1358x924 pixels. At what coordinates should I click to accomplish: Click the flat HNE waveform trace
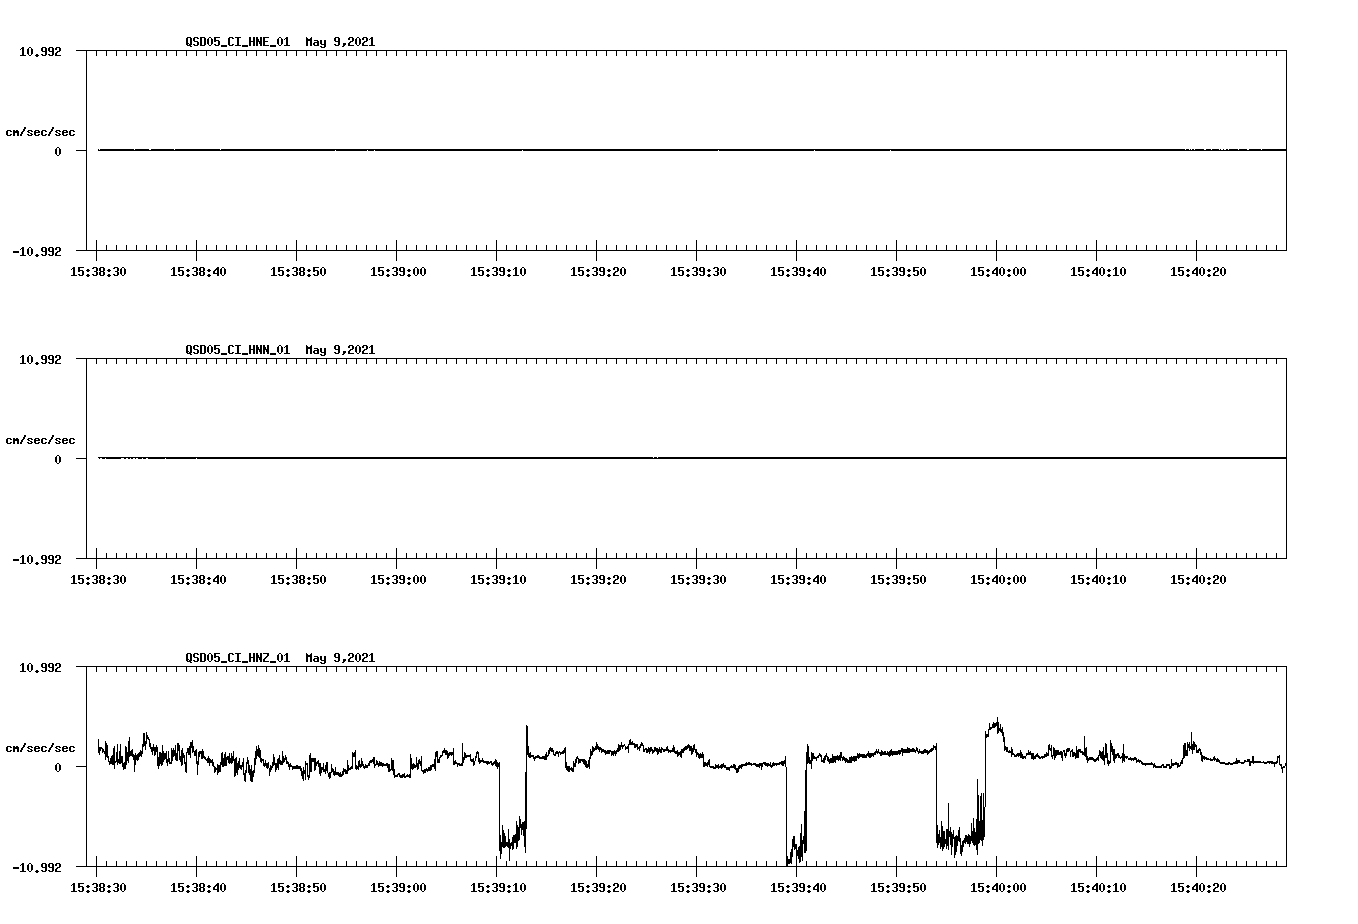[600, 151]
